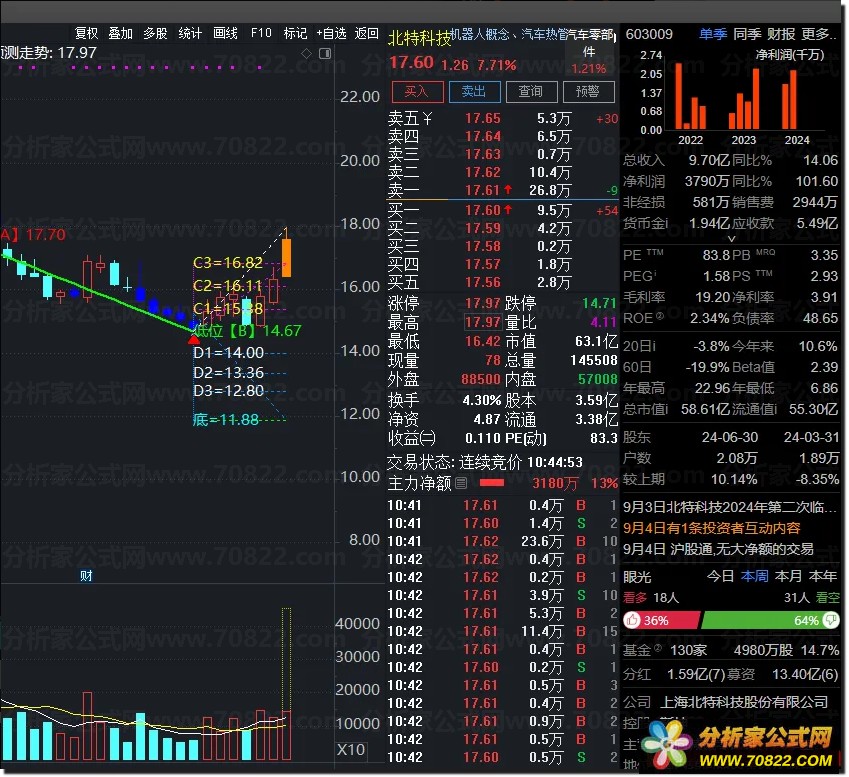
Task: Open the 主力净额 detail list icon
Action: click(x=461, y=483)
